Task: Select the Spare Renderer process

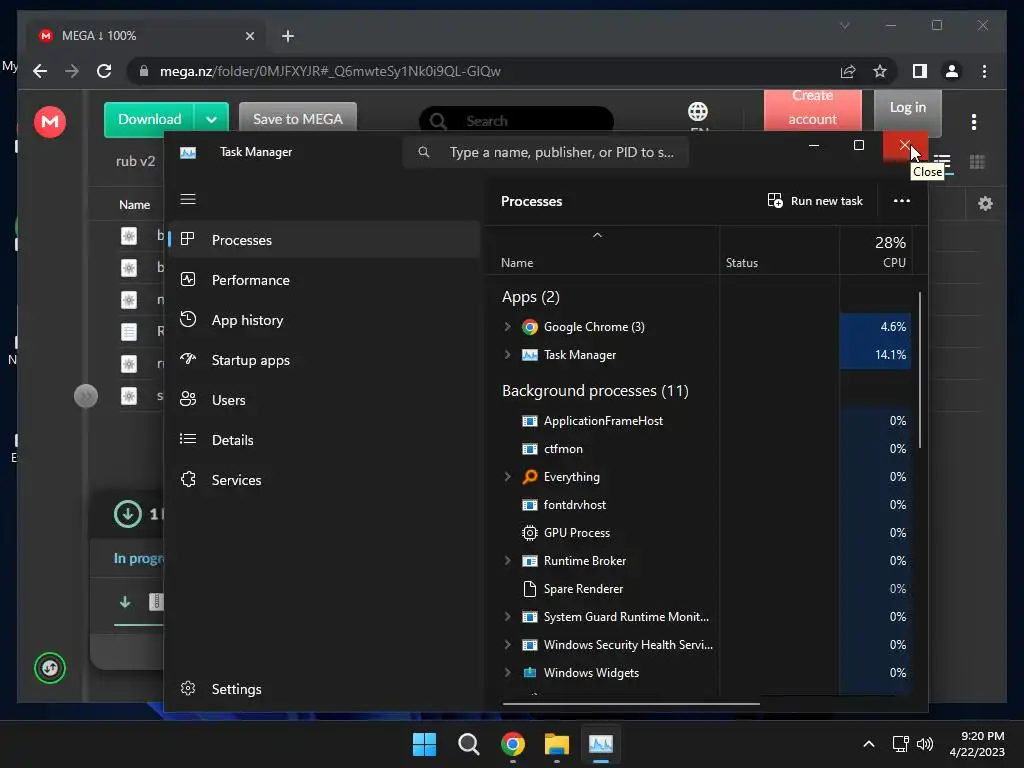Action: pos(705,588)
